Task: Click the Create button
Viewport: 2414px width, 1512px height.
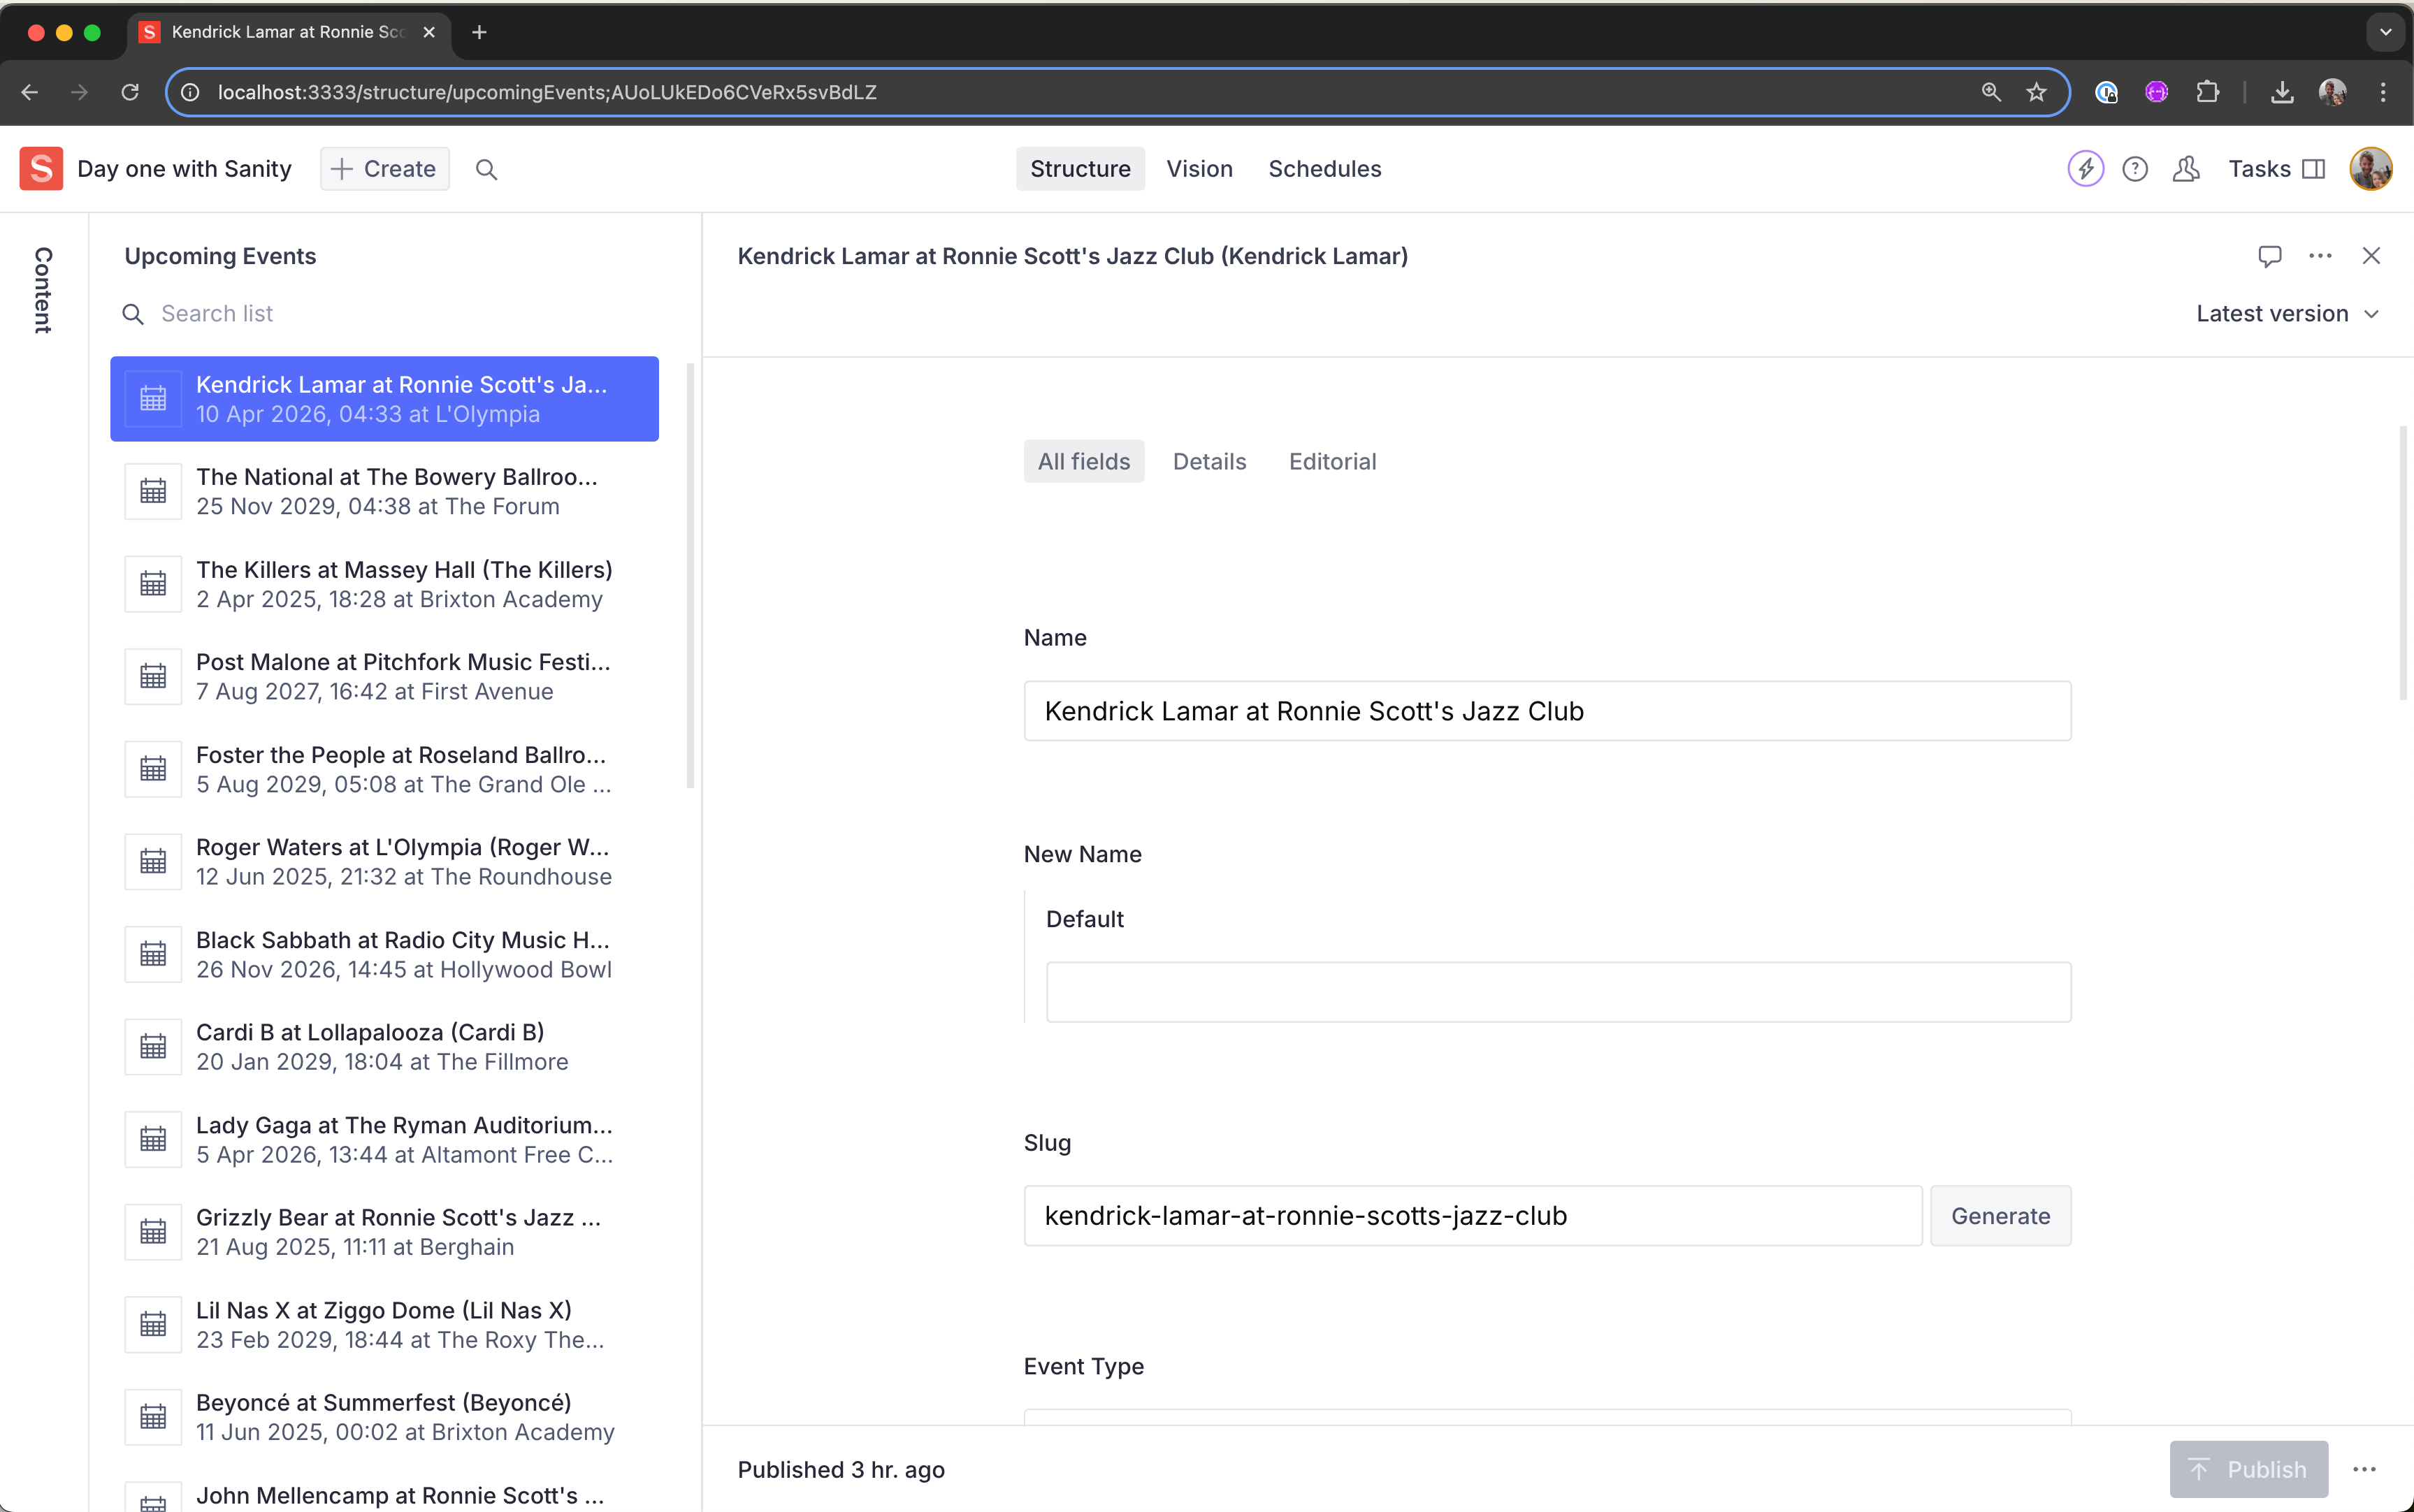Action: click(385, 169)
